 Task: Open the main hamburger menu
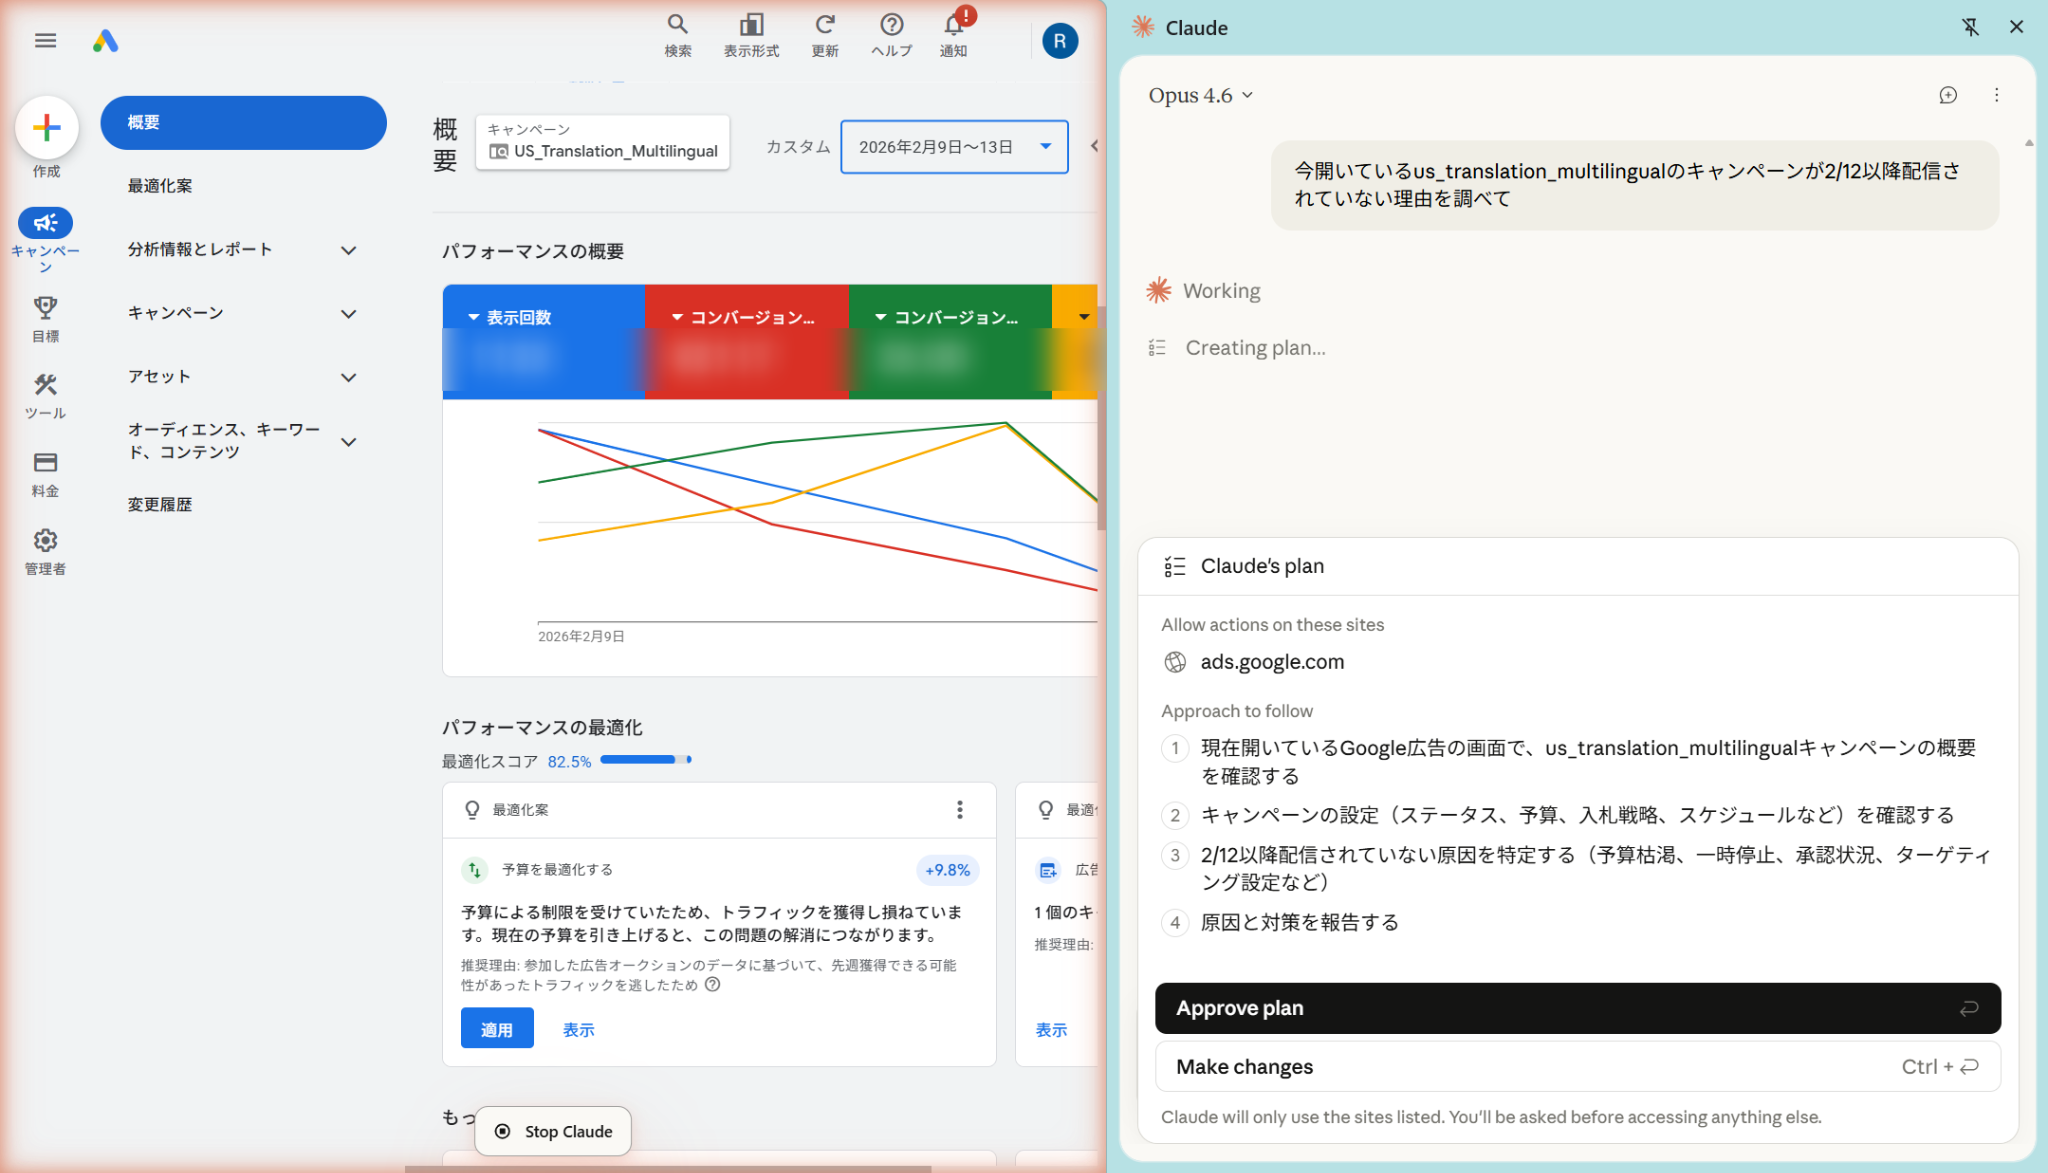pos(45,40)
